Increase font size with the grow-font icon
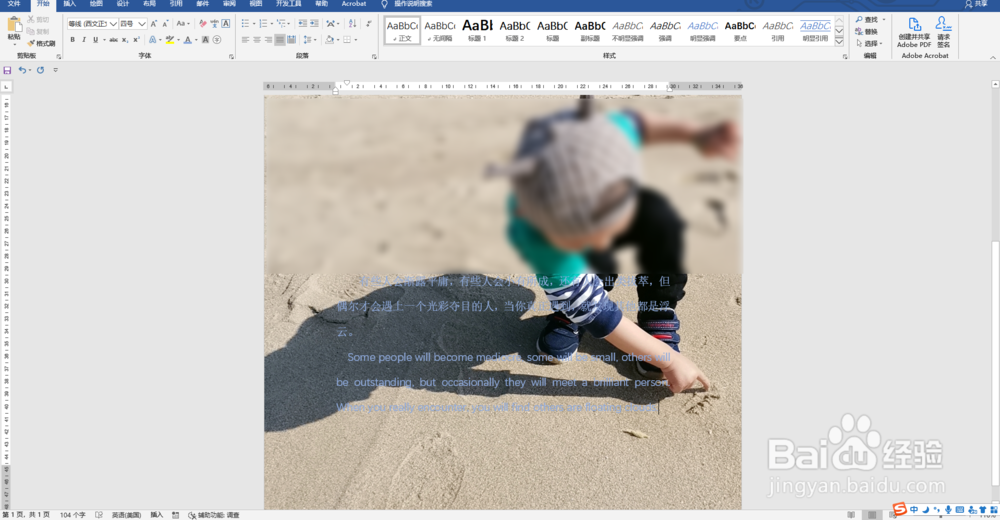Image resolution: width=1000 pixels, height=520 pixels. (x=154, y=24)
